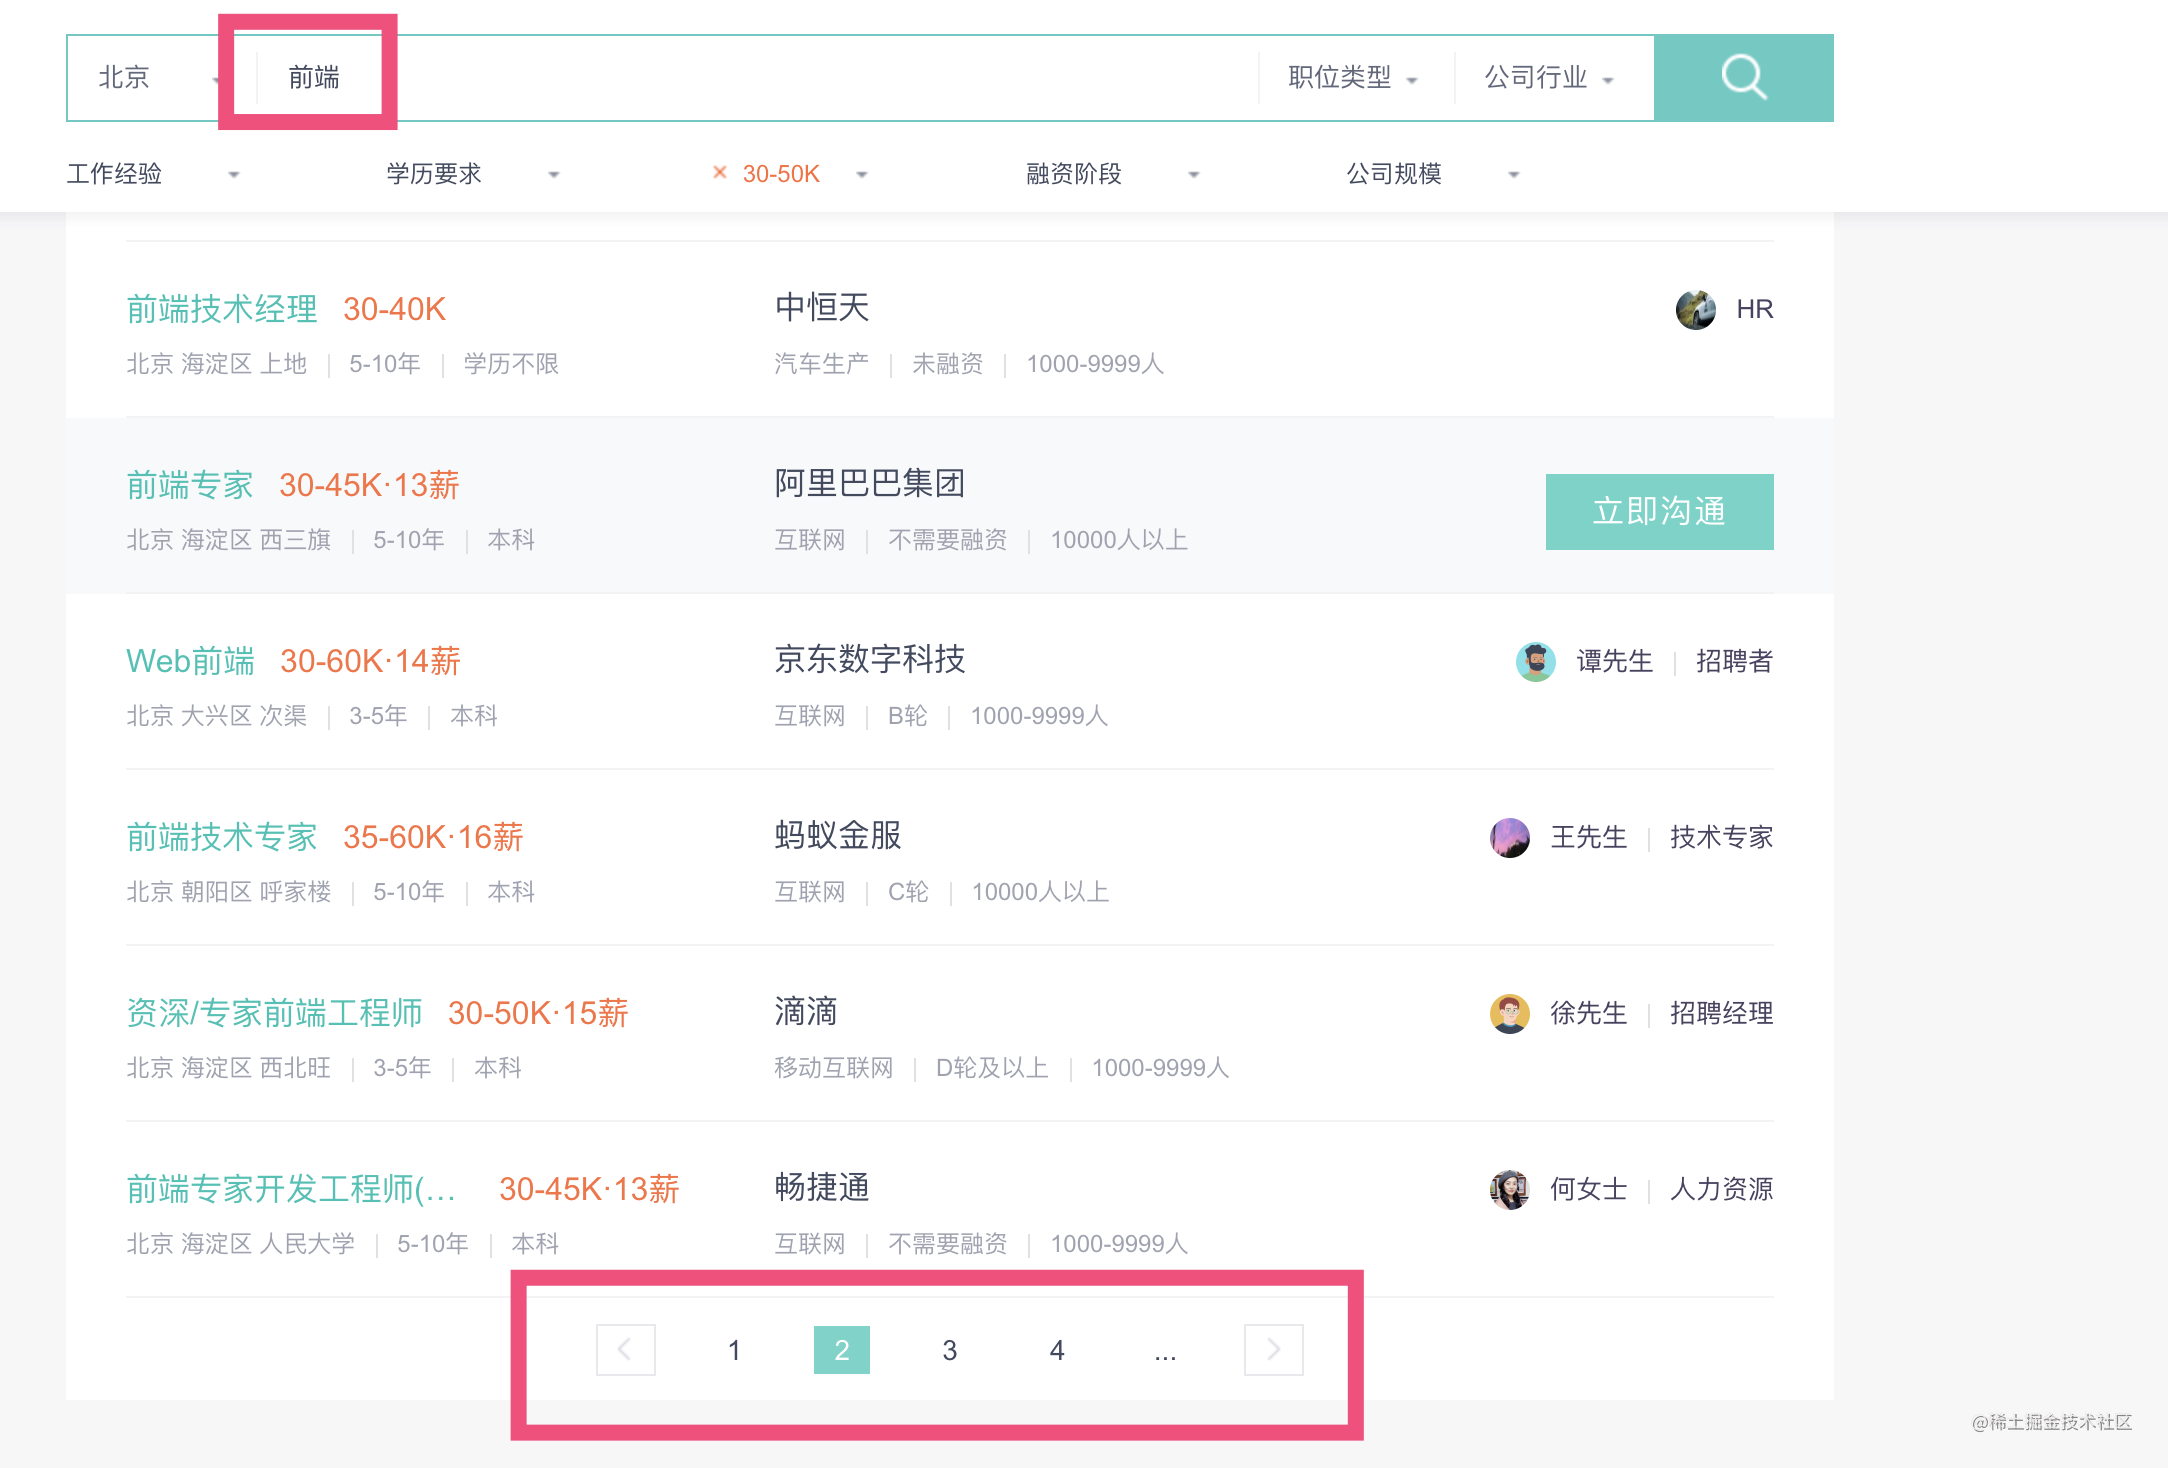Click salary text 30-50K·15薪
Image resolution: width=2168 pixels, height=1468 pixels.
(538, 1013)
